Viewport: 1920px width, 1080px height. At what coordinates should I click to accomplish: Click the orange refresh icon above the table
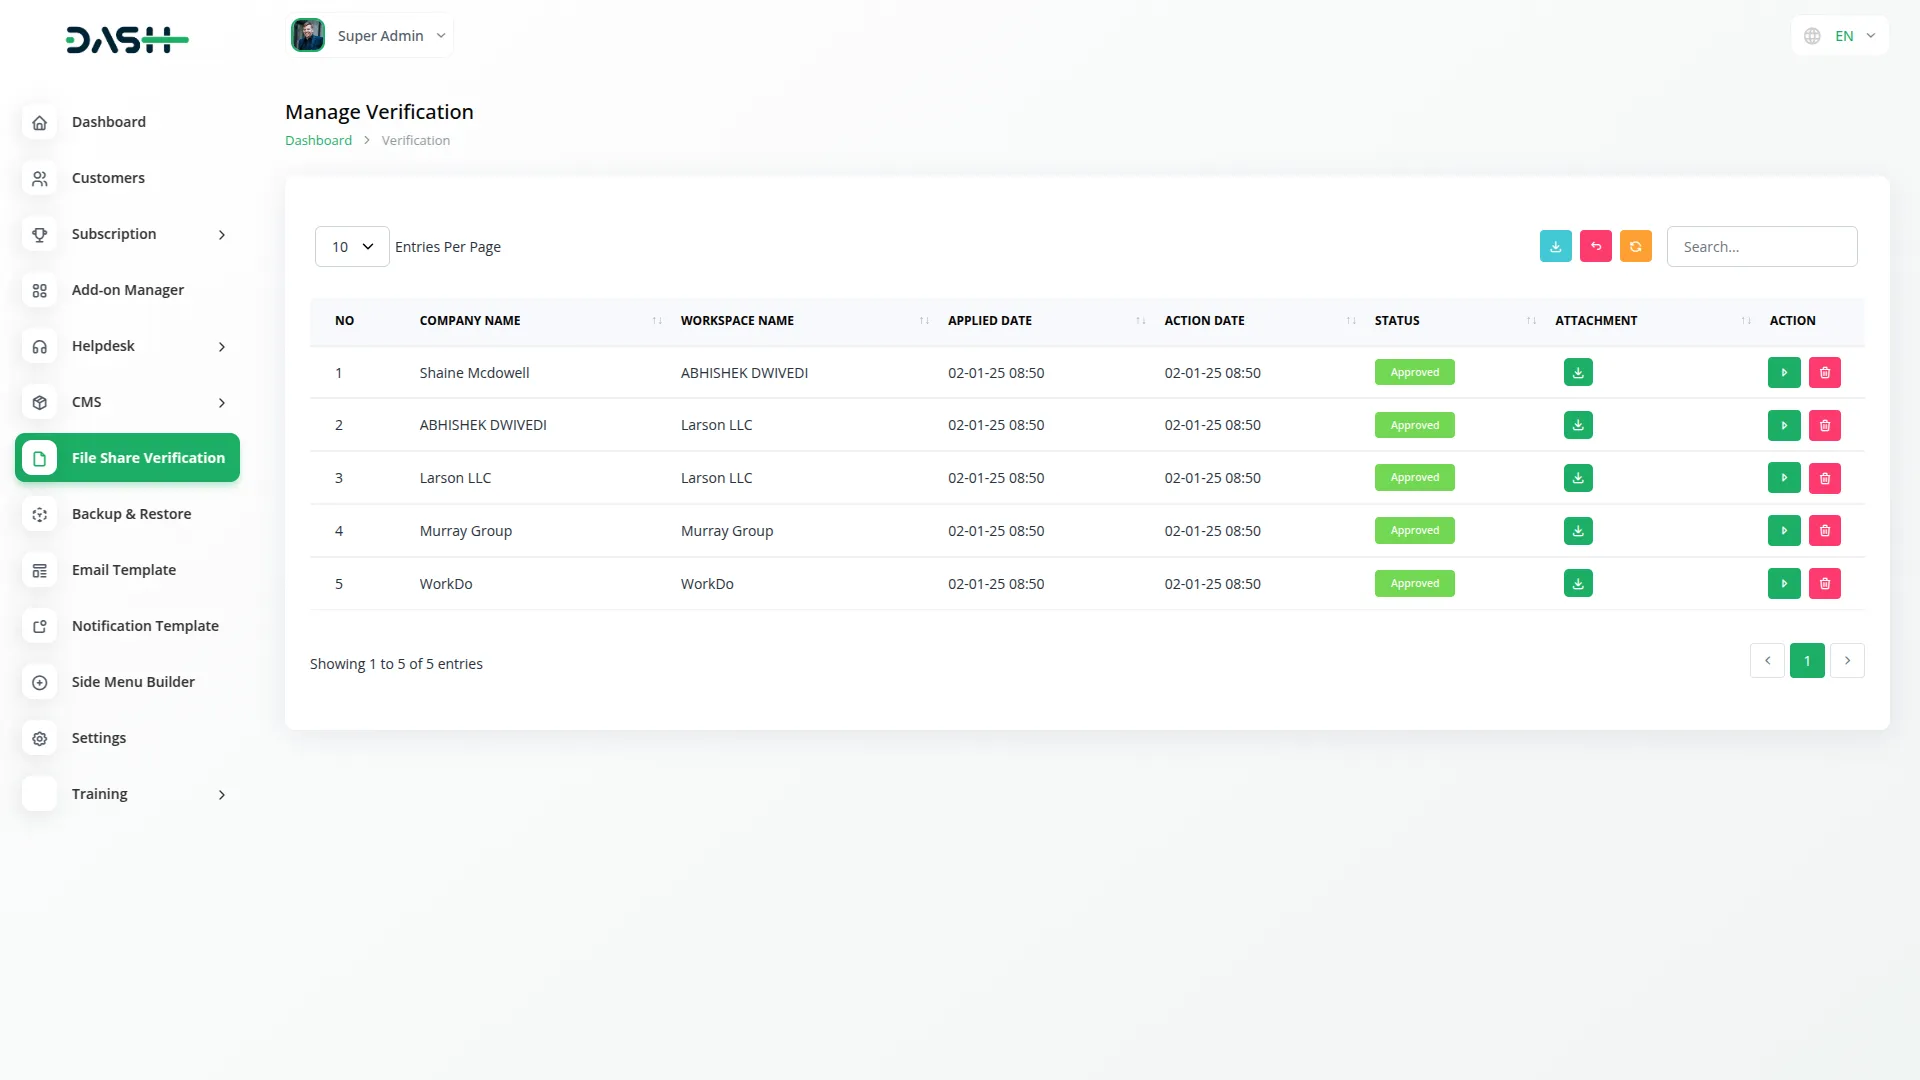coord(1635,246)
